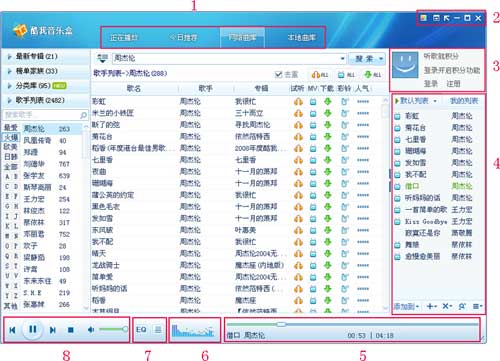Click the plus add icon under the playlist
This screenshot has width=500, height=361.
(432, 306)
